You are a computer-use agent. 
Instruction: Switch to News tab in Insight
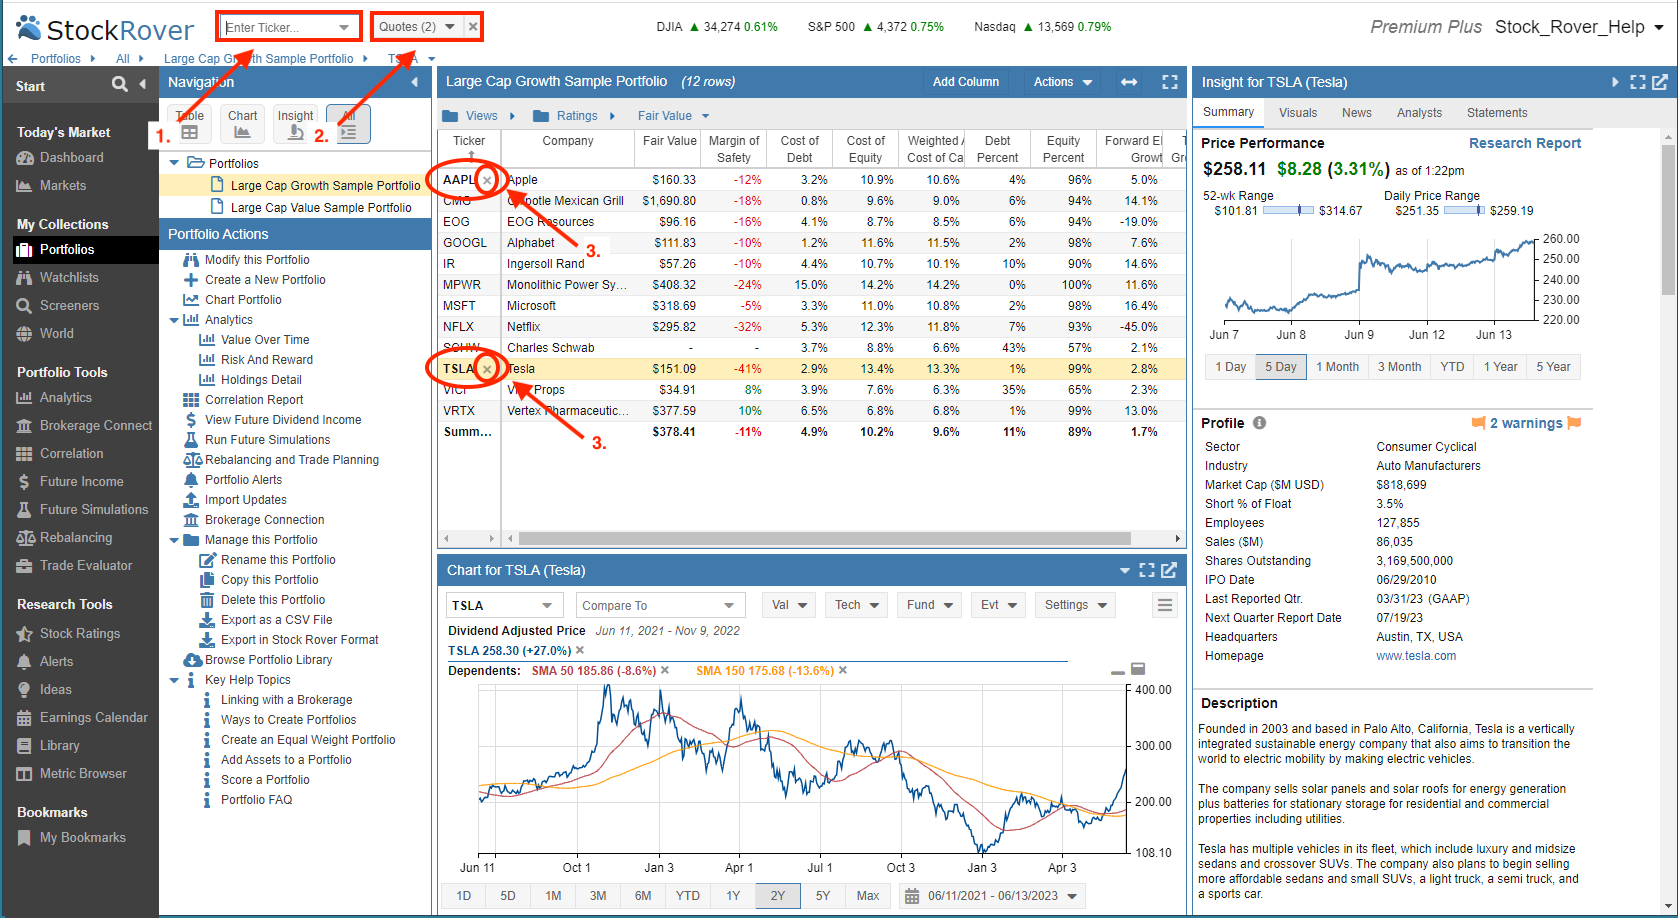click(x=1356, y=113)
